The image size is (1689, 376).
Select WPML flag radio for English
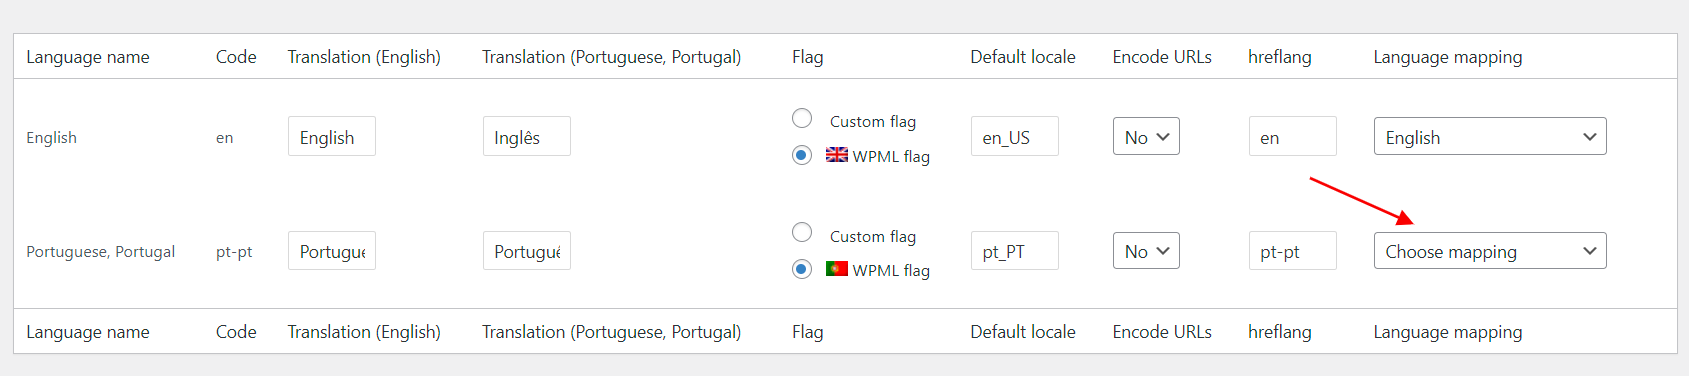[x=802, y=155]
